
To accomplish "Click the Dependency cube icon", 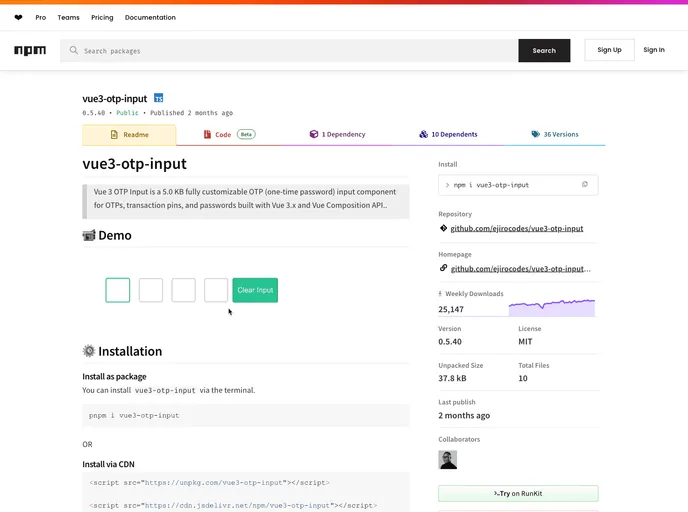I will pyautogui.click(x=314, y=134).
